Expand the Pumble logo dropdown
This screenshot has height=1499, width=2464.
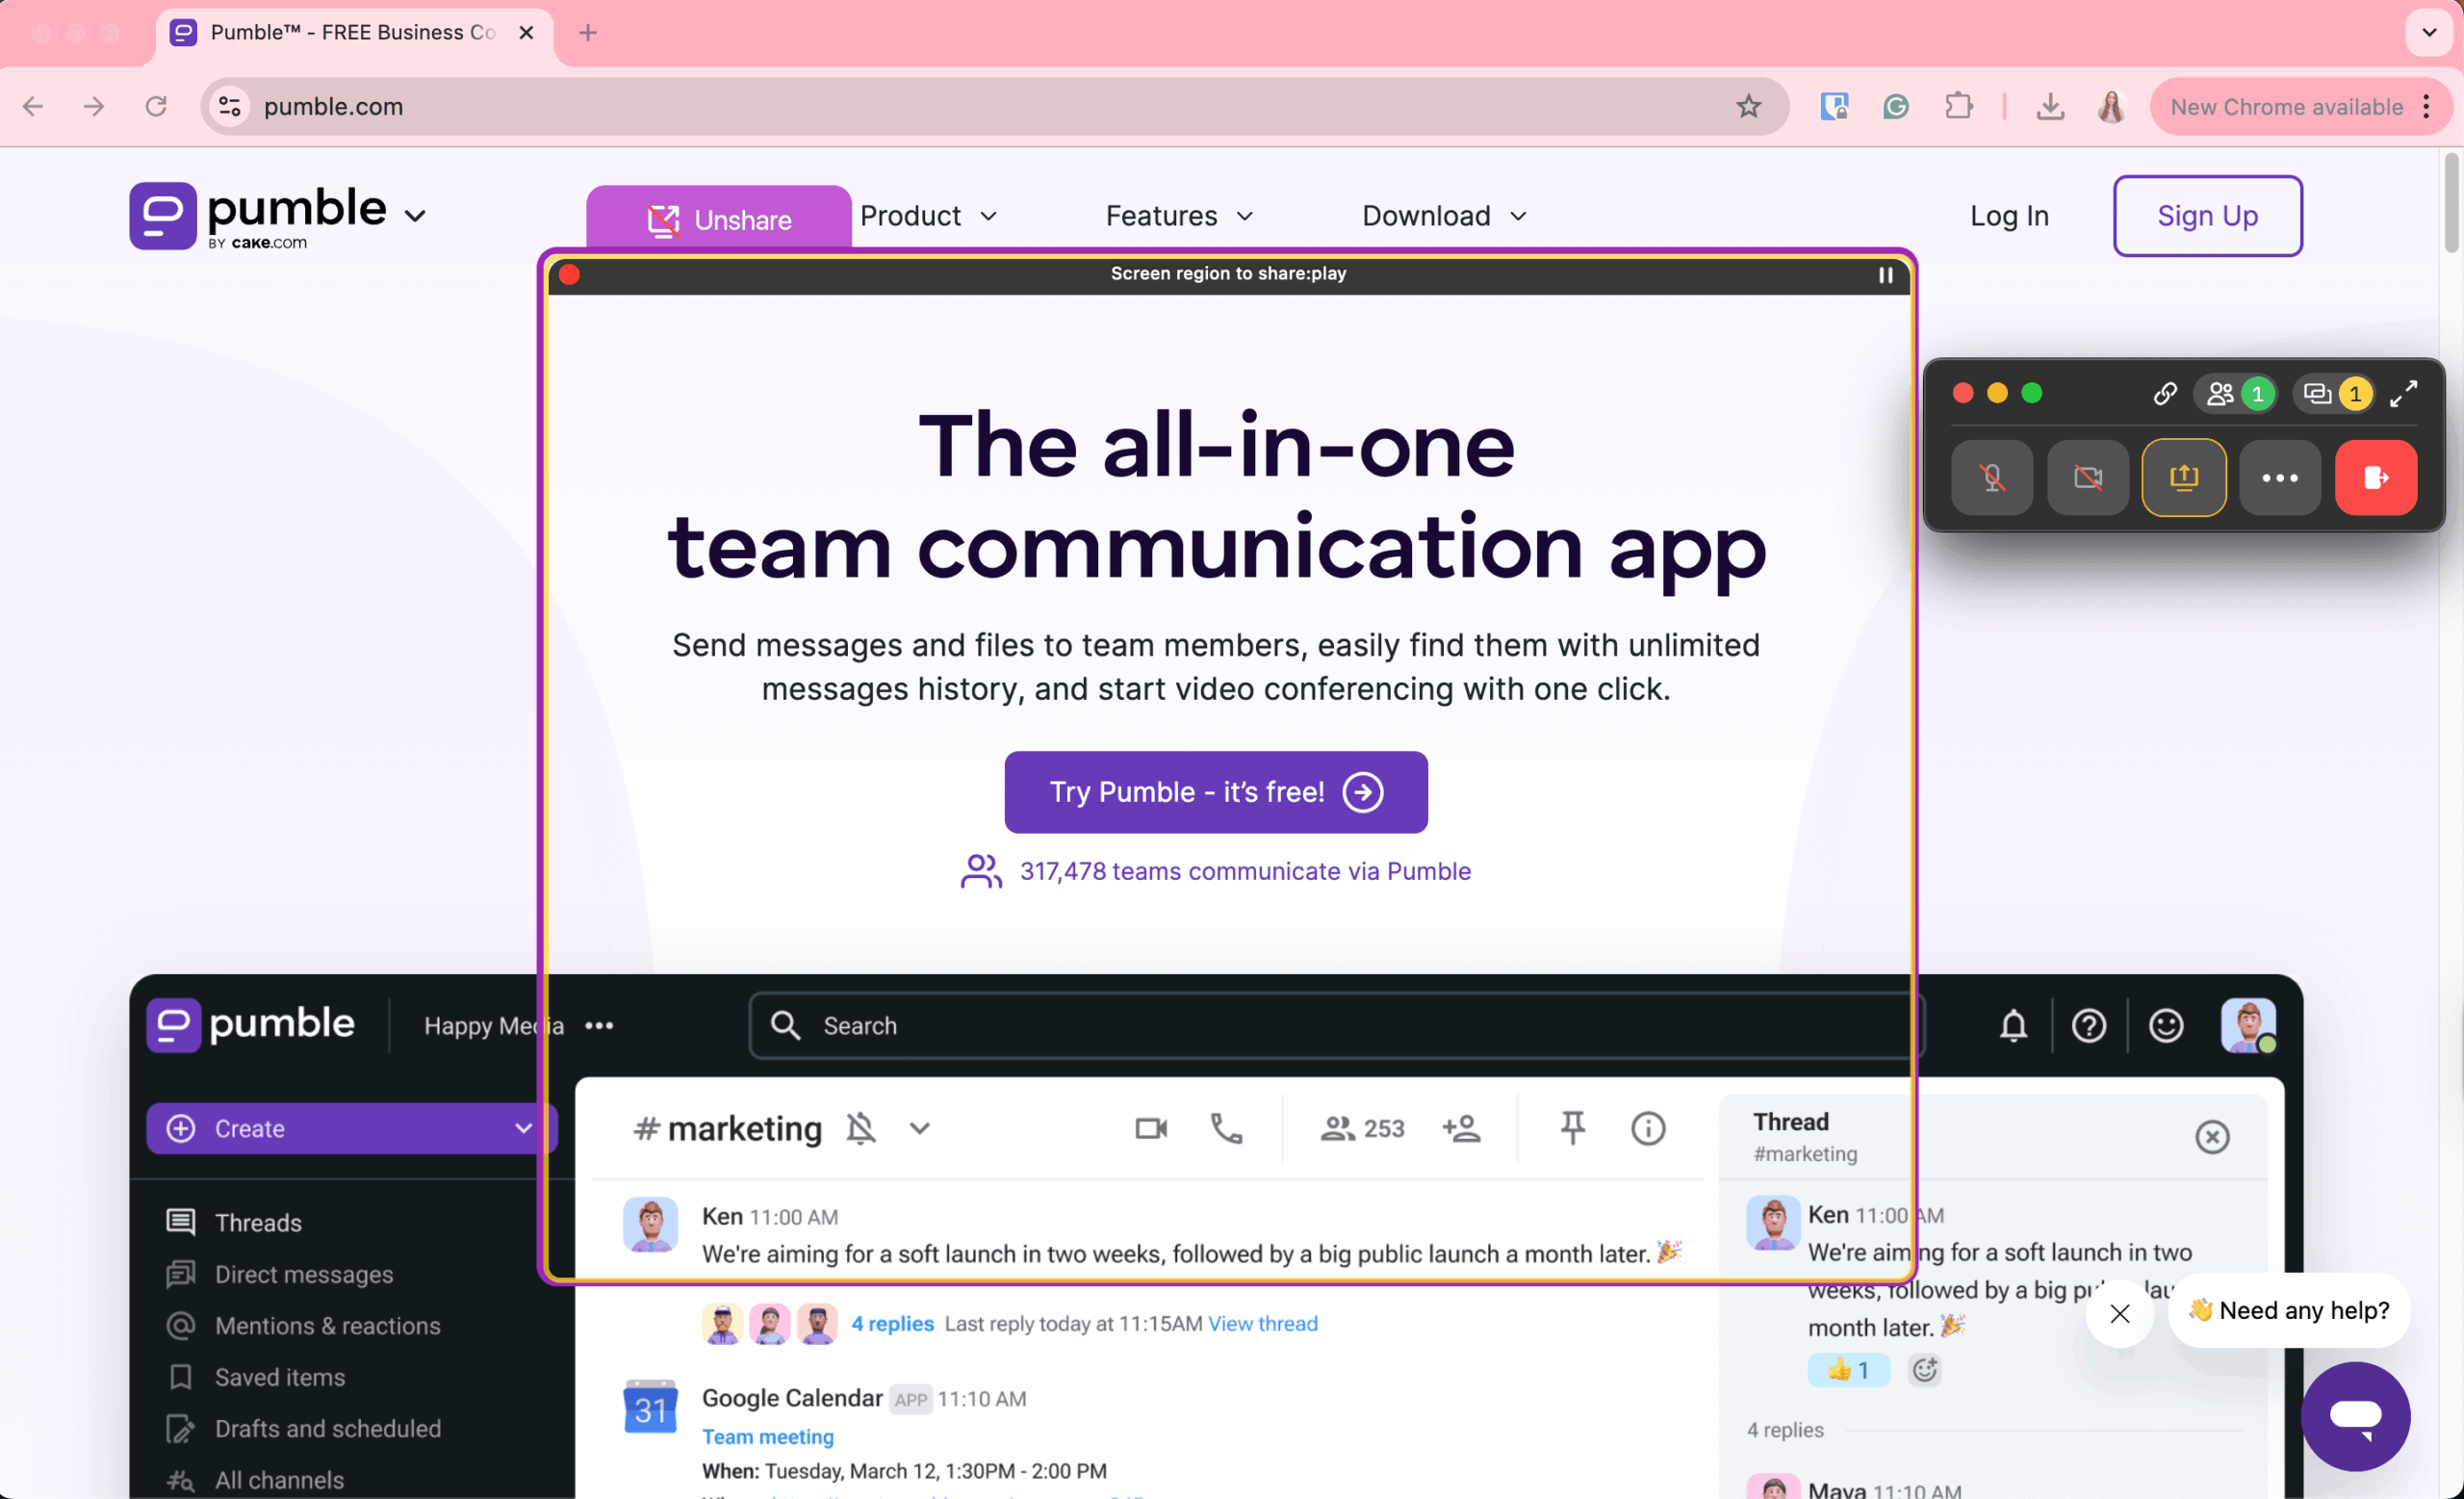click(416, 216)
